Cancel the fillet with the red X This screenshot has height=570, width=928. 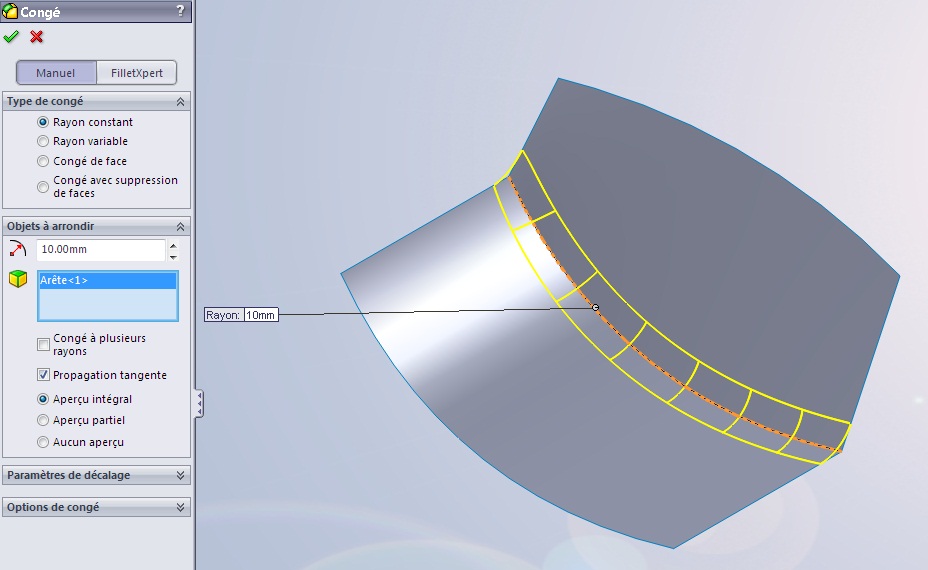point(37,37)
